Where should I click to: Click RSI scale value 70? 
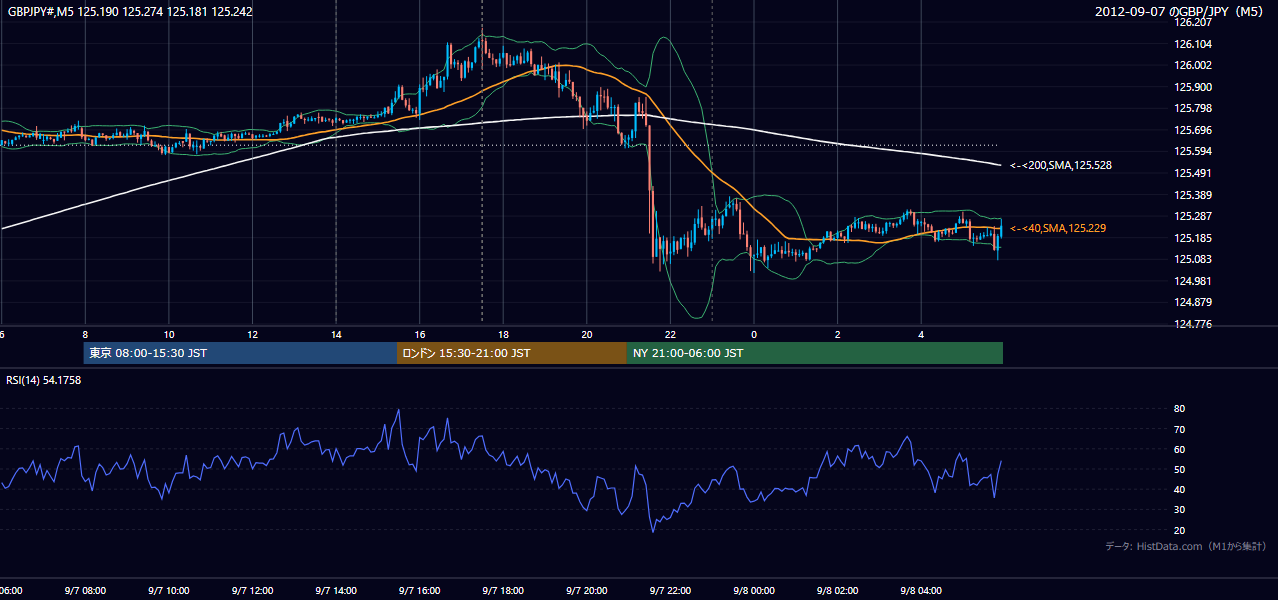click(1179, 429)
